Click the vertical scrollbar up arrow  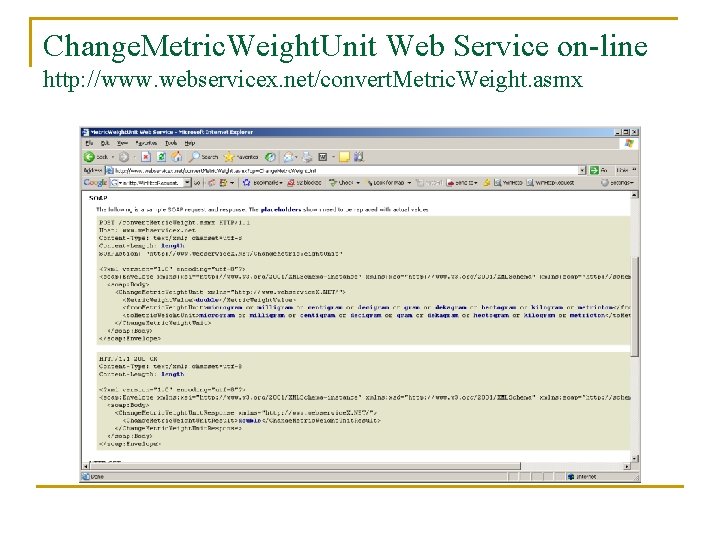pos(635,195)
